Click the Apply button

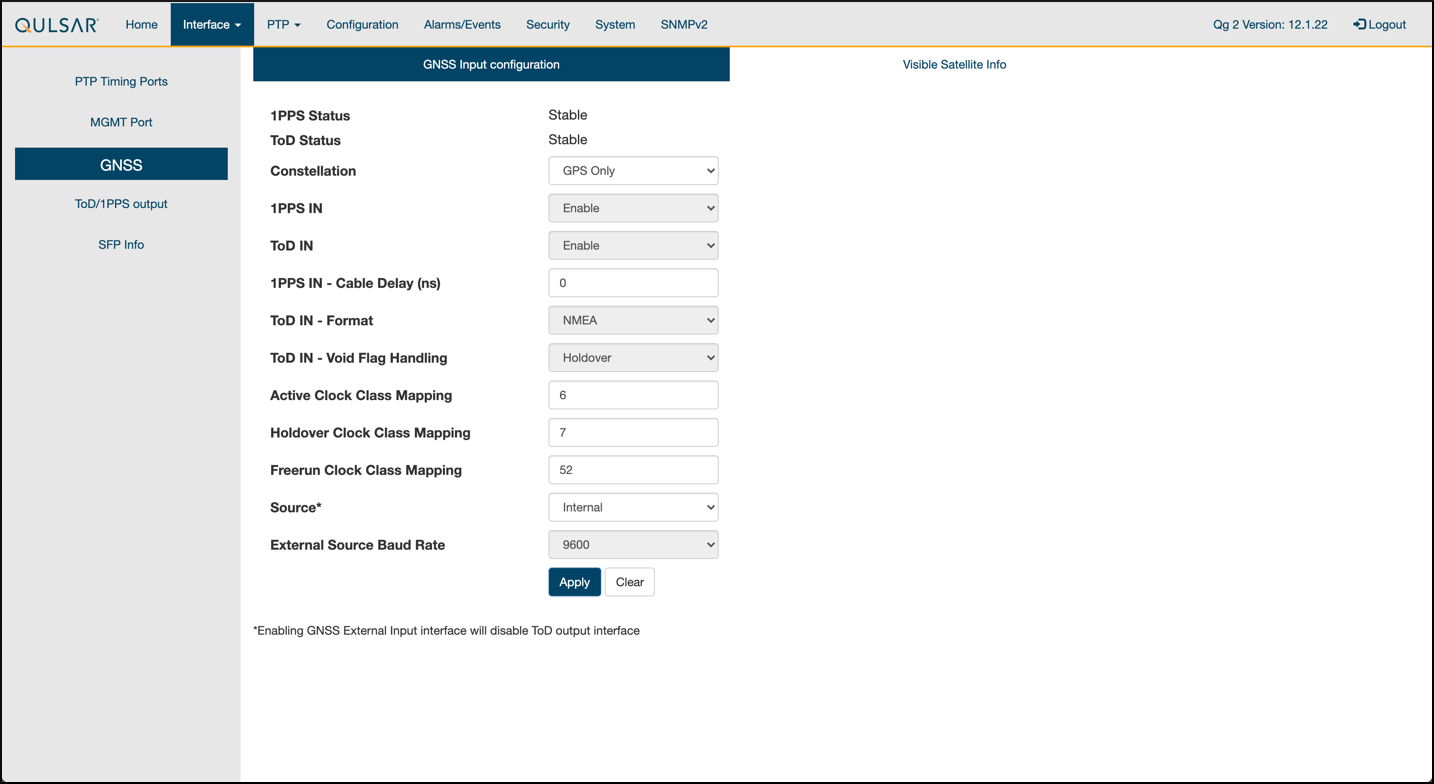point(574,582)
